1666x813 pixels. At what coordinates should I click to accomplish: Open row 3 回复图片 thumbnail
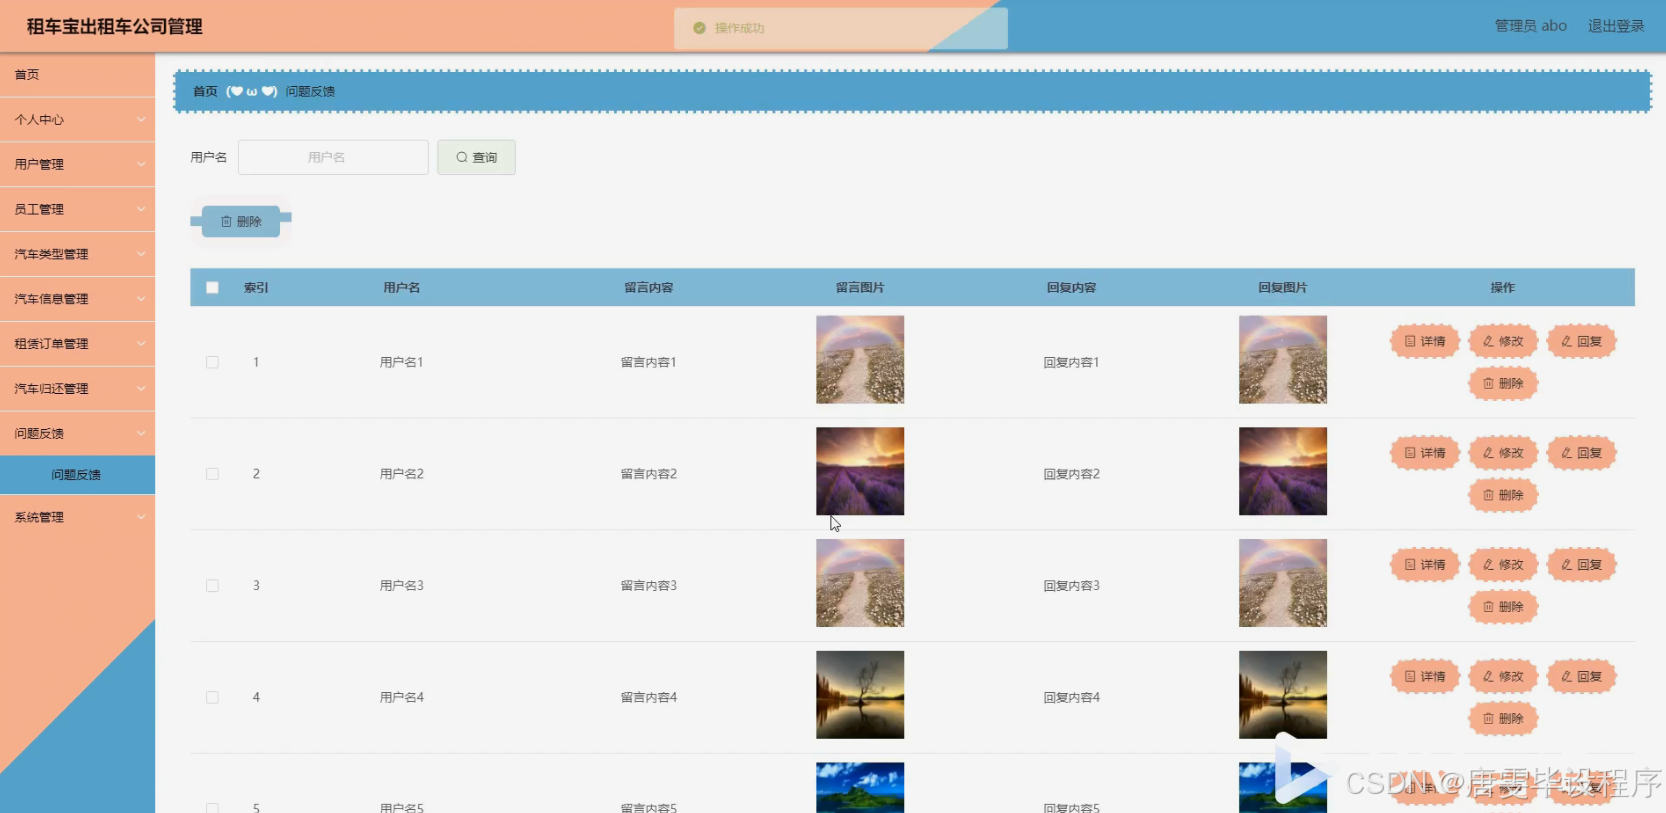tap(1283, 584)
